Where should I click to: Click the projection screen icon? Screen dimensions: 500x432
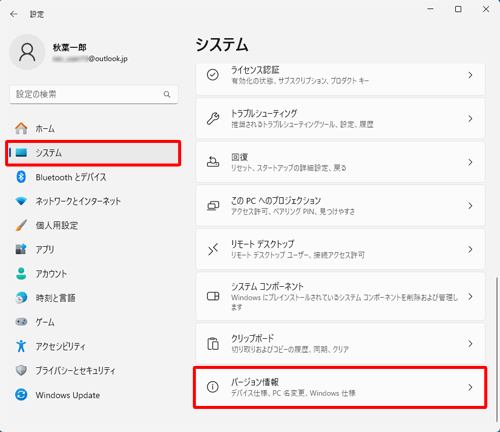[213, 206]
